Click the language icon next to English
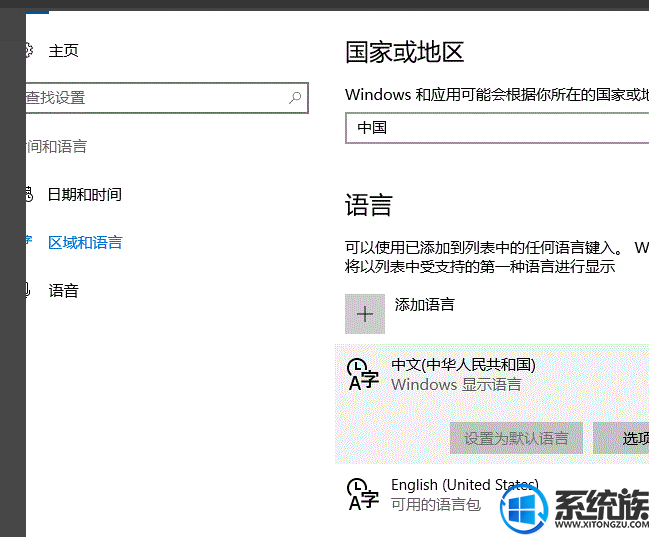This screenshot has width=649, height=537. pos(363,494)
